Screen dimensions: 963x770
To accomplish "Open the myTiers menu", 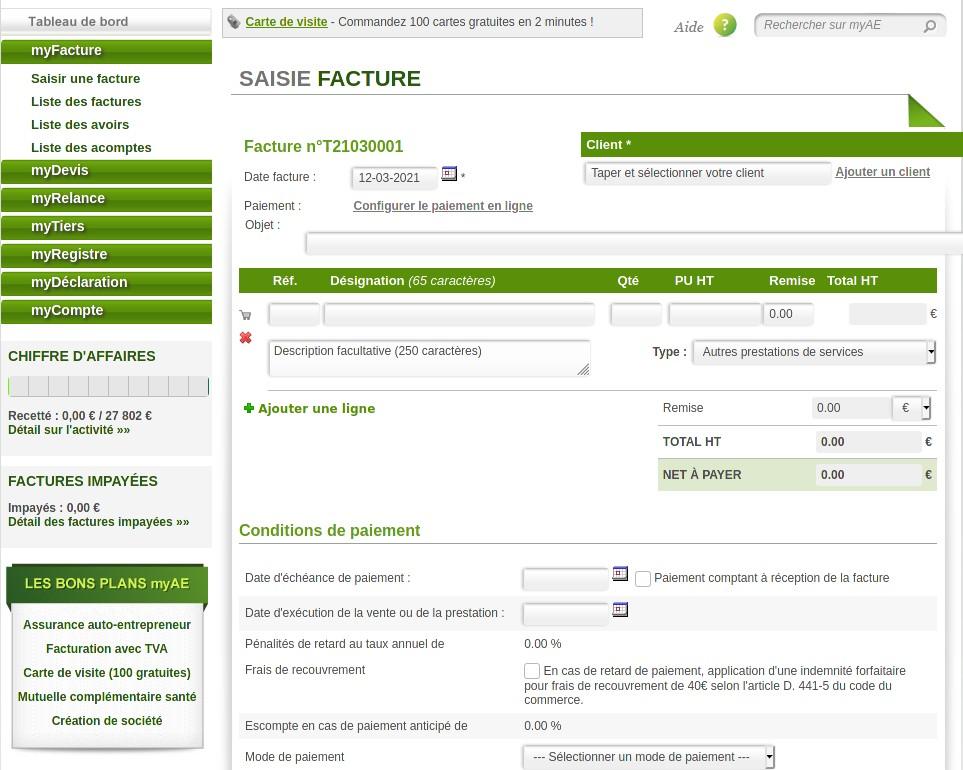I will coord(106,227).
